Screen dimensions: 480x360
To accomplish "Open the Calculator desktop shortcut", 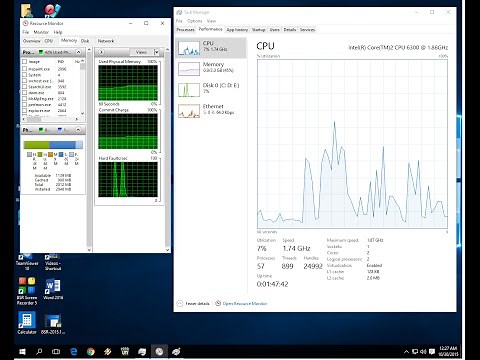I will click(x=27, y=323).
